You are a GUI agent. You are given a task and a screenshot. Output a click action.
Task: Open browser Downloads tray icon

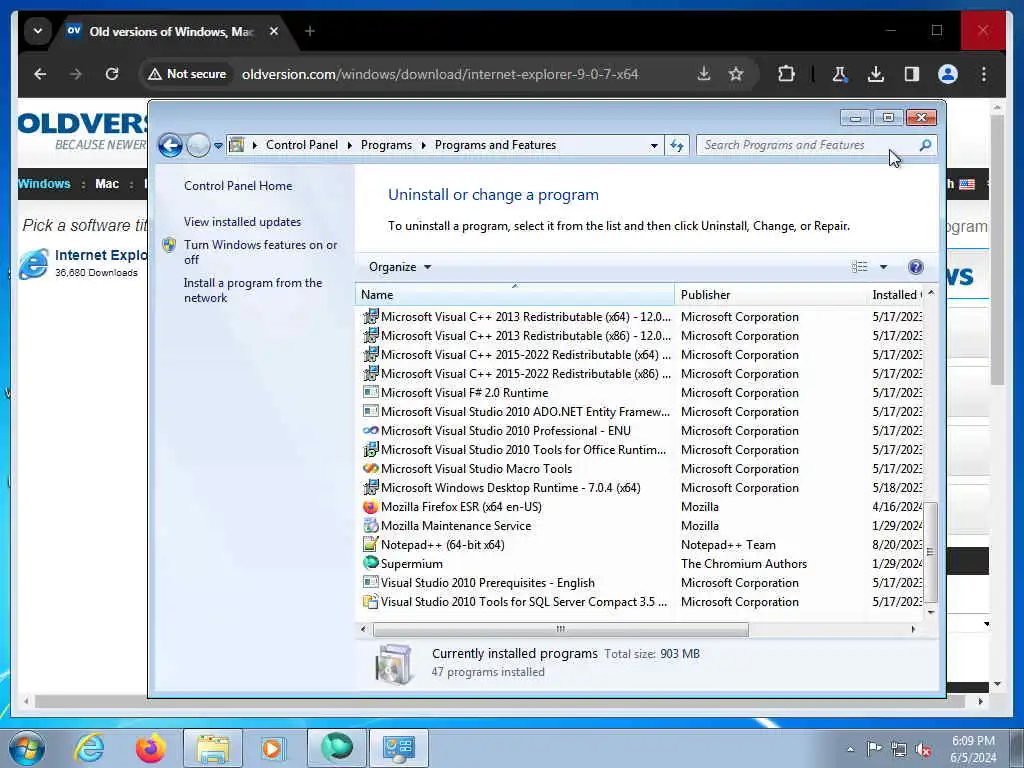(x=876, y=74)
